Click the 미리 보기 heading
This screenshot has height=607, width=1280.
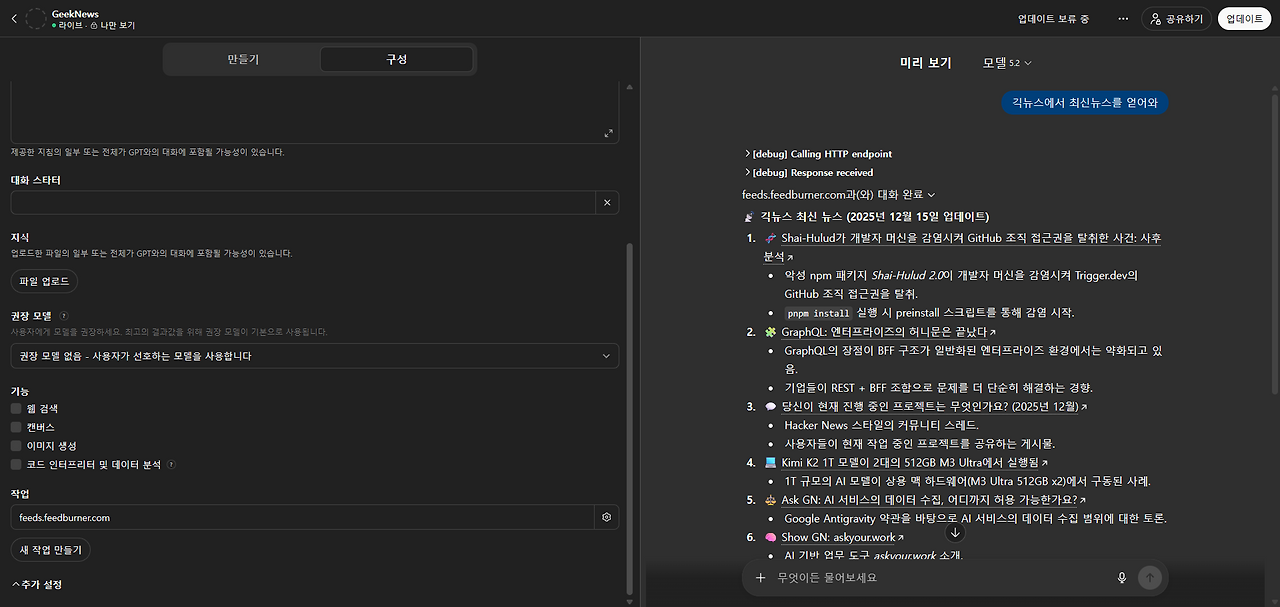click(x=925, y=62)
